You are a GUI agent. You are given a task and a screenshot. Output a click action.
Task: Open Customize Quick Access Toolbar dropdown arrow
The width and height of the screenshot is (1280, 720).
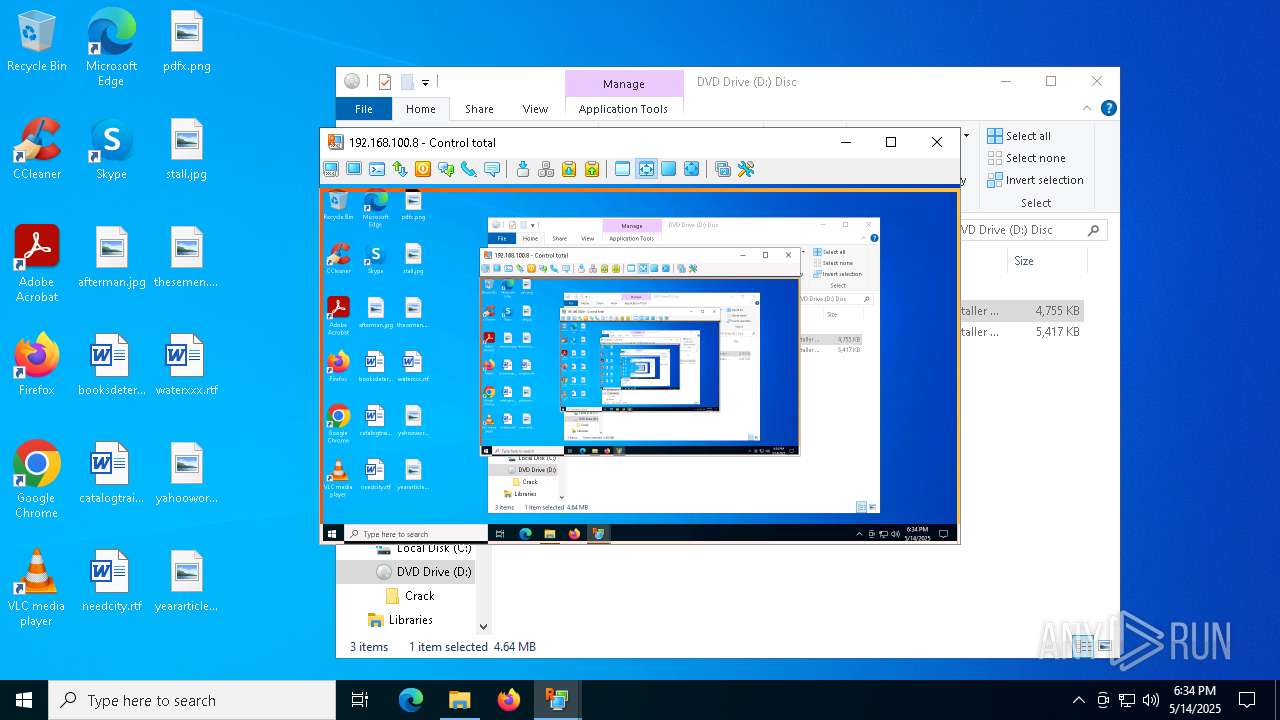pyautogui.click(x=425, y=82)
